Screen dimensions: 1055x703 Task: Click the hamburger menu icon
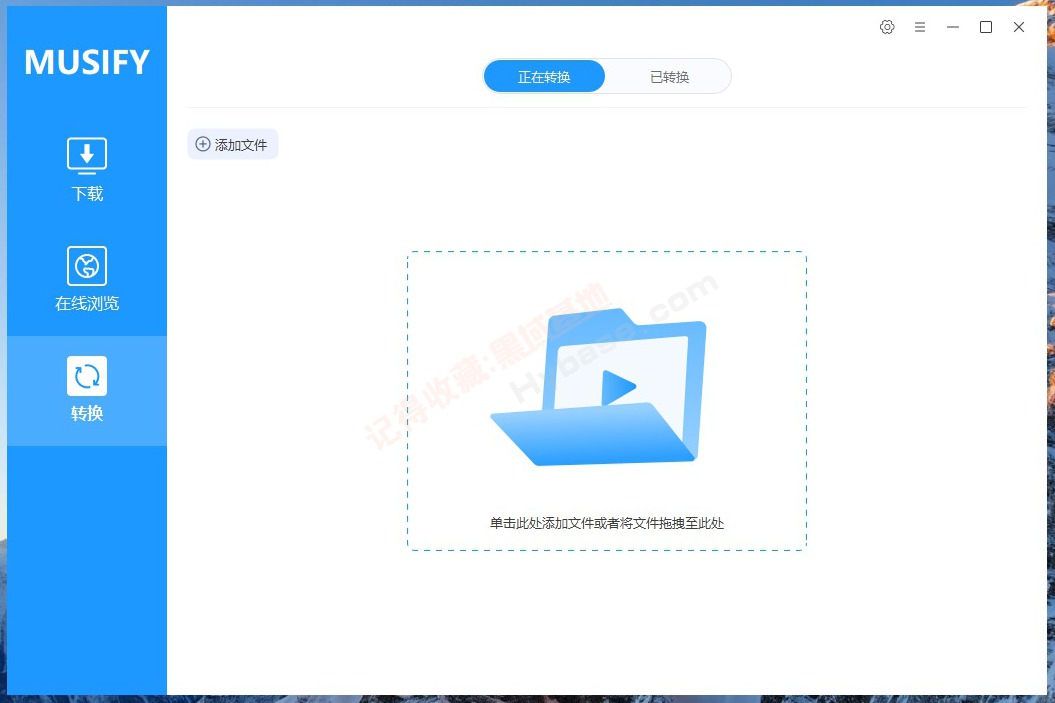click(x=920, y=27)
